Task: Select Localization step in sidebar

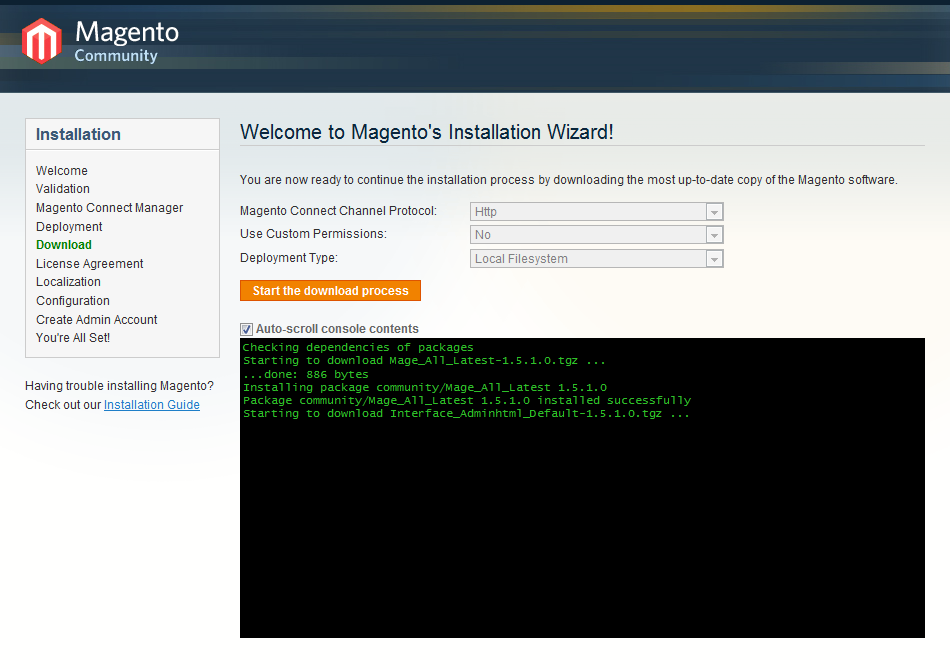Action: tap(68, 282)
